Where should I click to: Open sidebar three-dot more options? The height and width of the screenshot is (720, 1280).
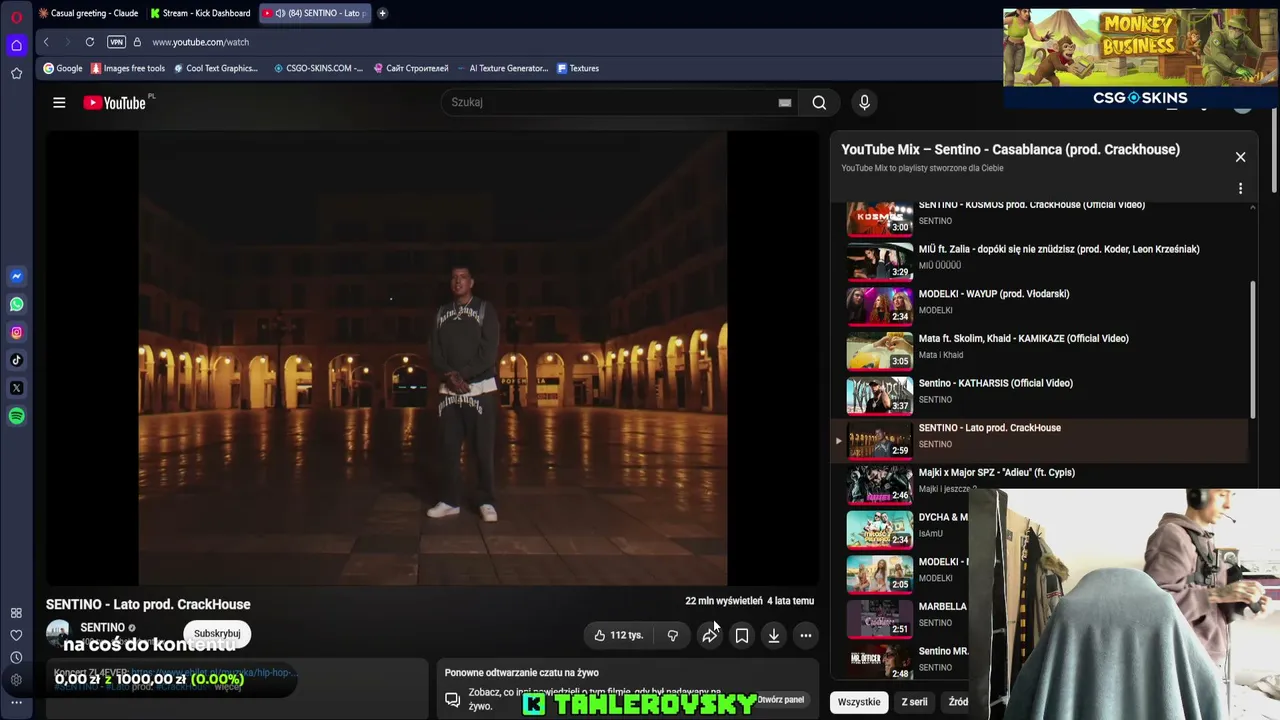pyautogui.click(x=16, y=702)
